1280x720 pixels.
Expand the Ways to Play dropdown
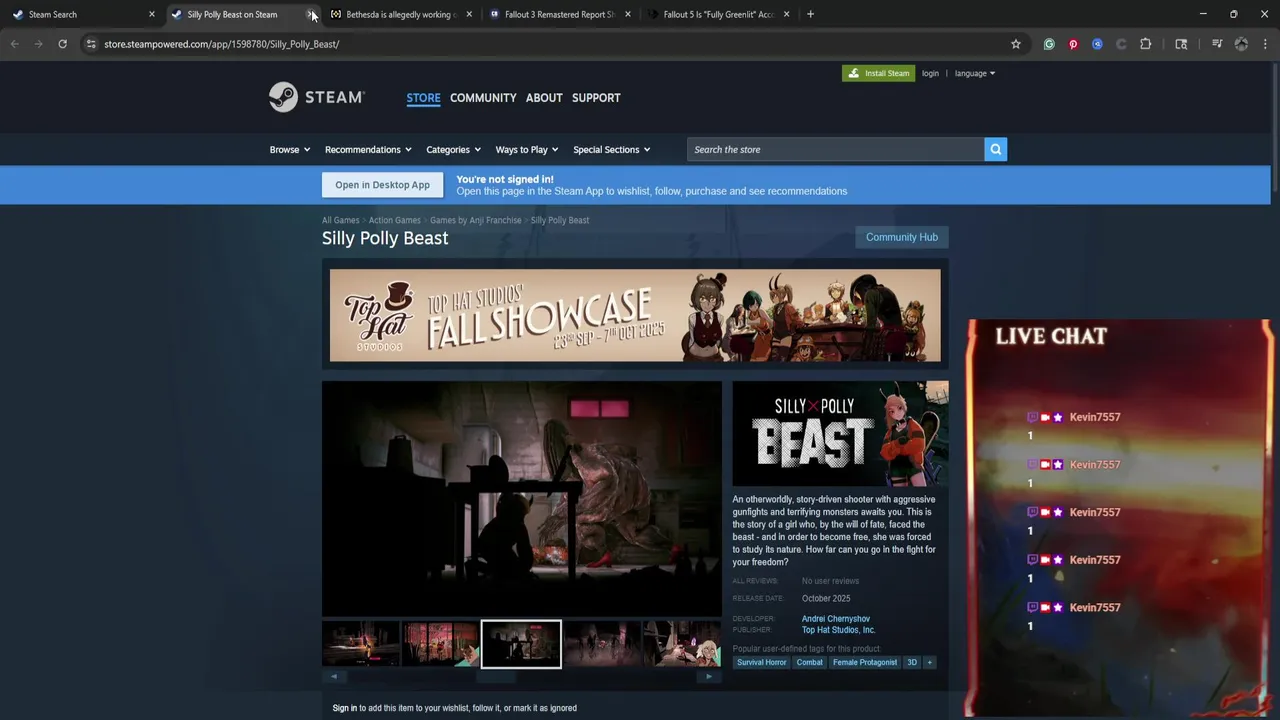click(x=527, y=149)
